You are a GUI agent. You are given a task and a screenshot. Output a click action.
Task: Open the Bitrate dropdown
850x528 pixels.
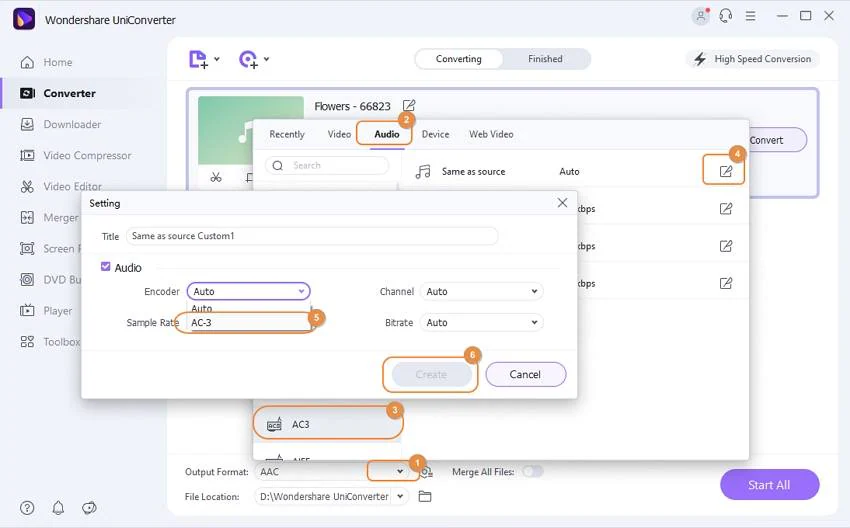[481, 323]
